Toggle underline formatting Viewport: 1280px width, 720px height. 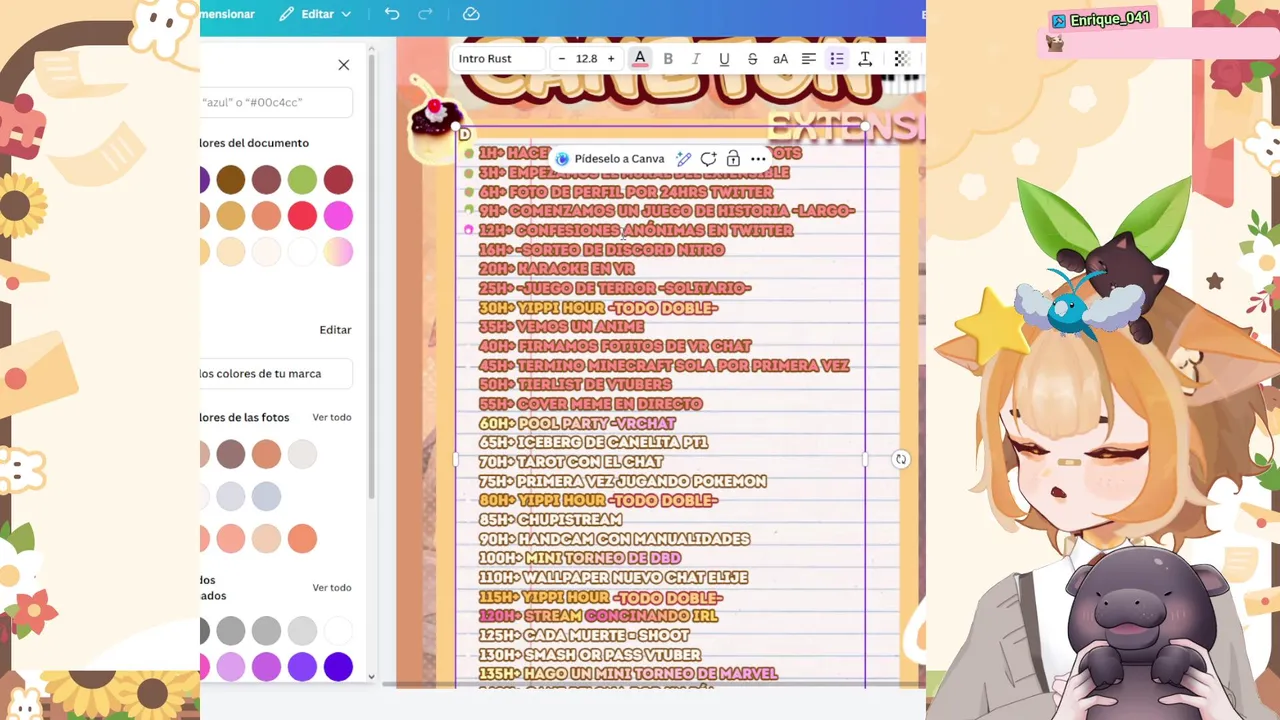pyautogui.click(x=724, y=59)
